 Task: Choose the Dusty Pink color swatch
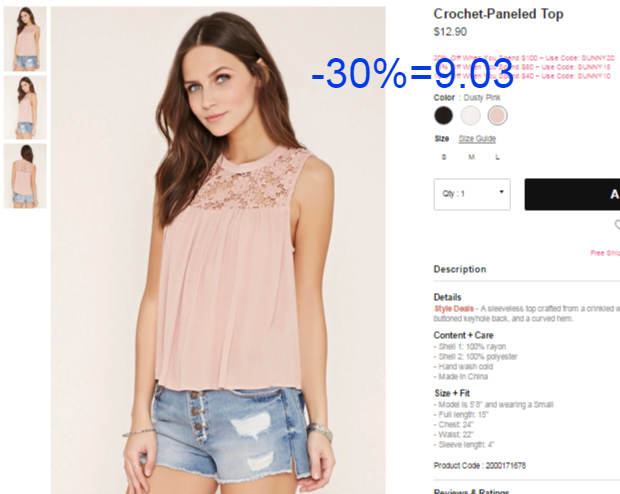pos(497,115)
